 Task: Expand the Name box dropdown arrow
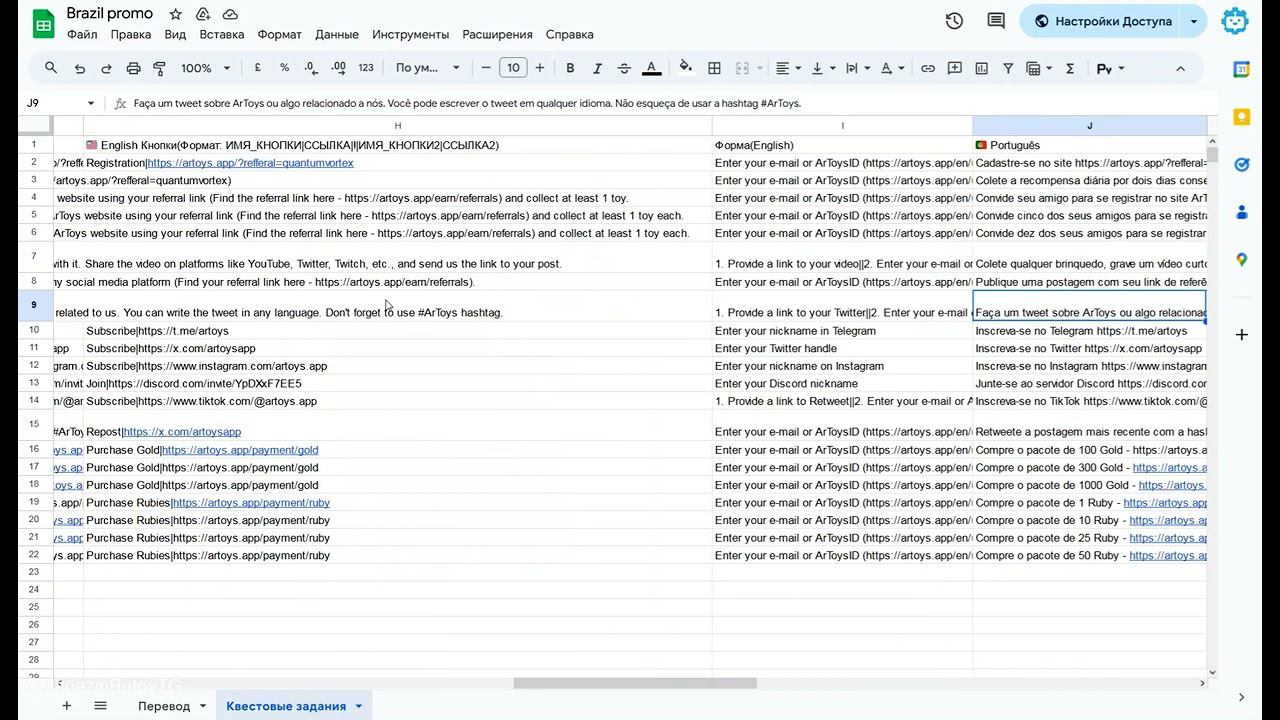90,103
